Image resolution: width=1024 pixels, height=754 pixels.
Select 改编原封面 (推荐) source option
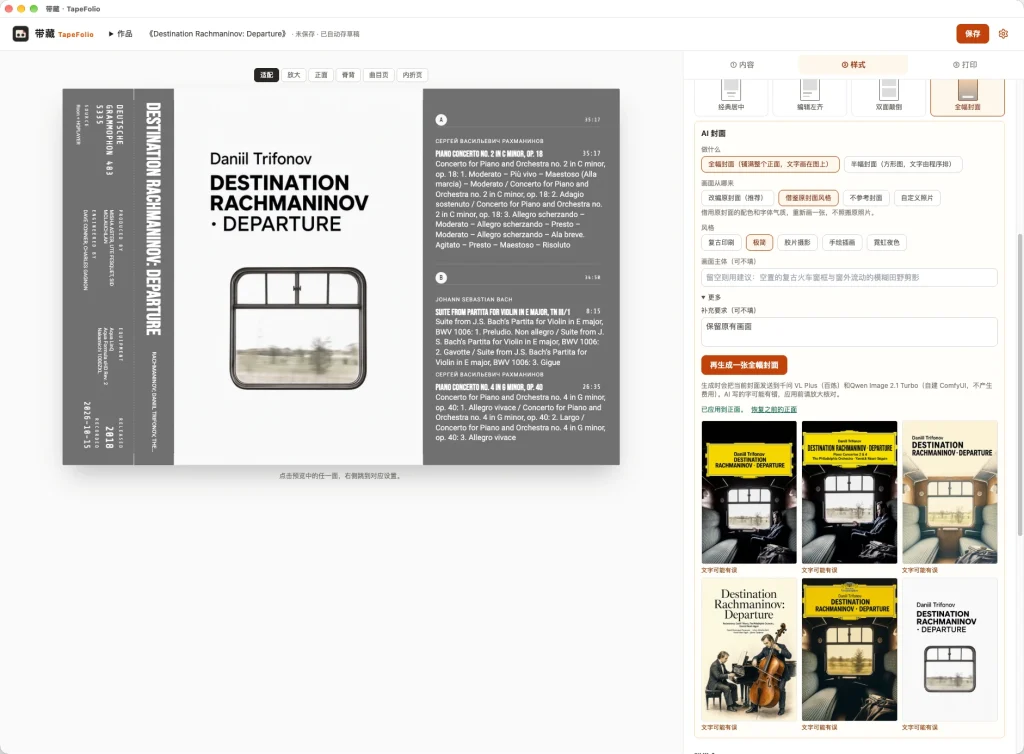[x=737, y=198]
